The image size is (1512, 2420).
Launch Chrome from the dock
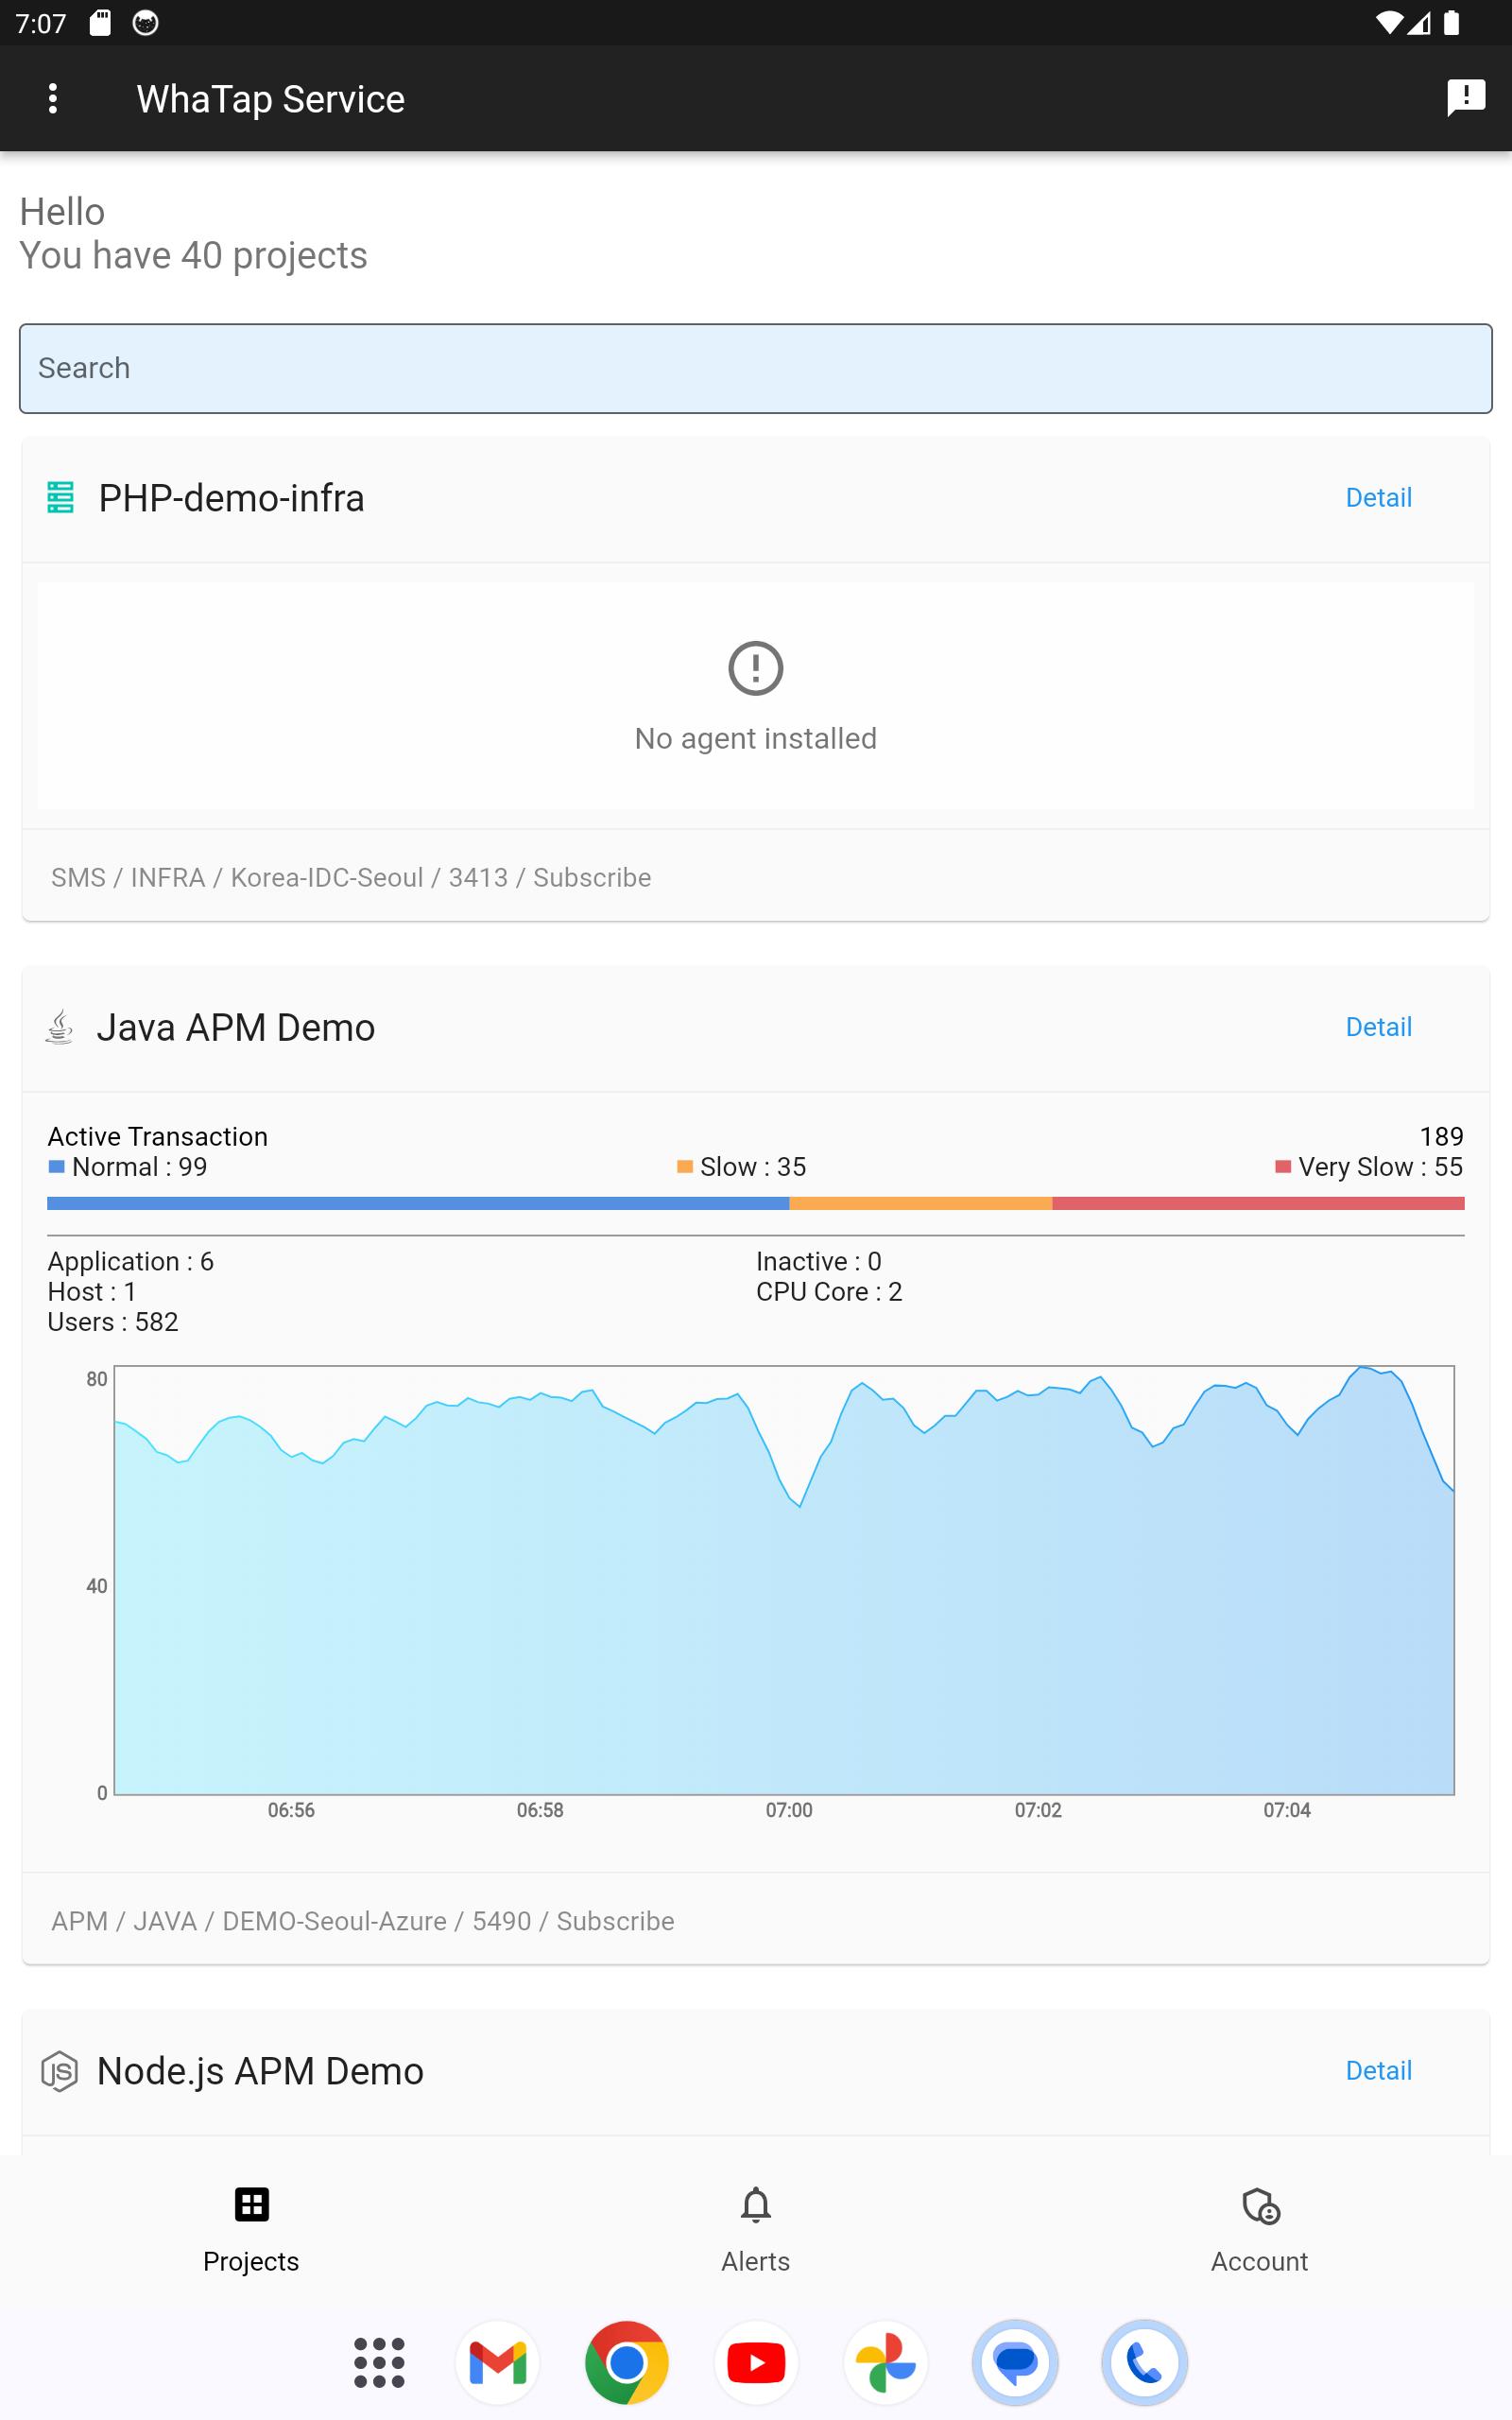tap(626, 2362)
